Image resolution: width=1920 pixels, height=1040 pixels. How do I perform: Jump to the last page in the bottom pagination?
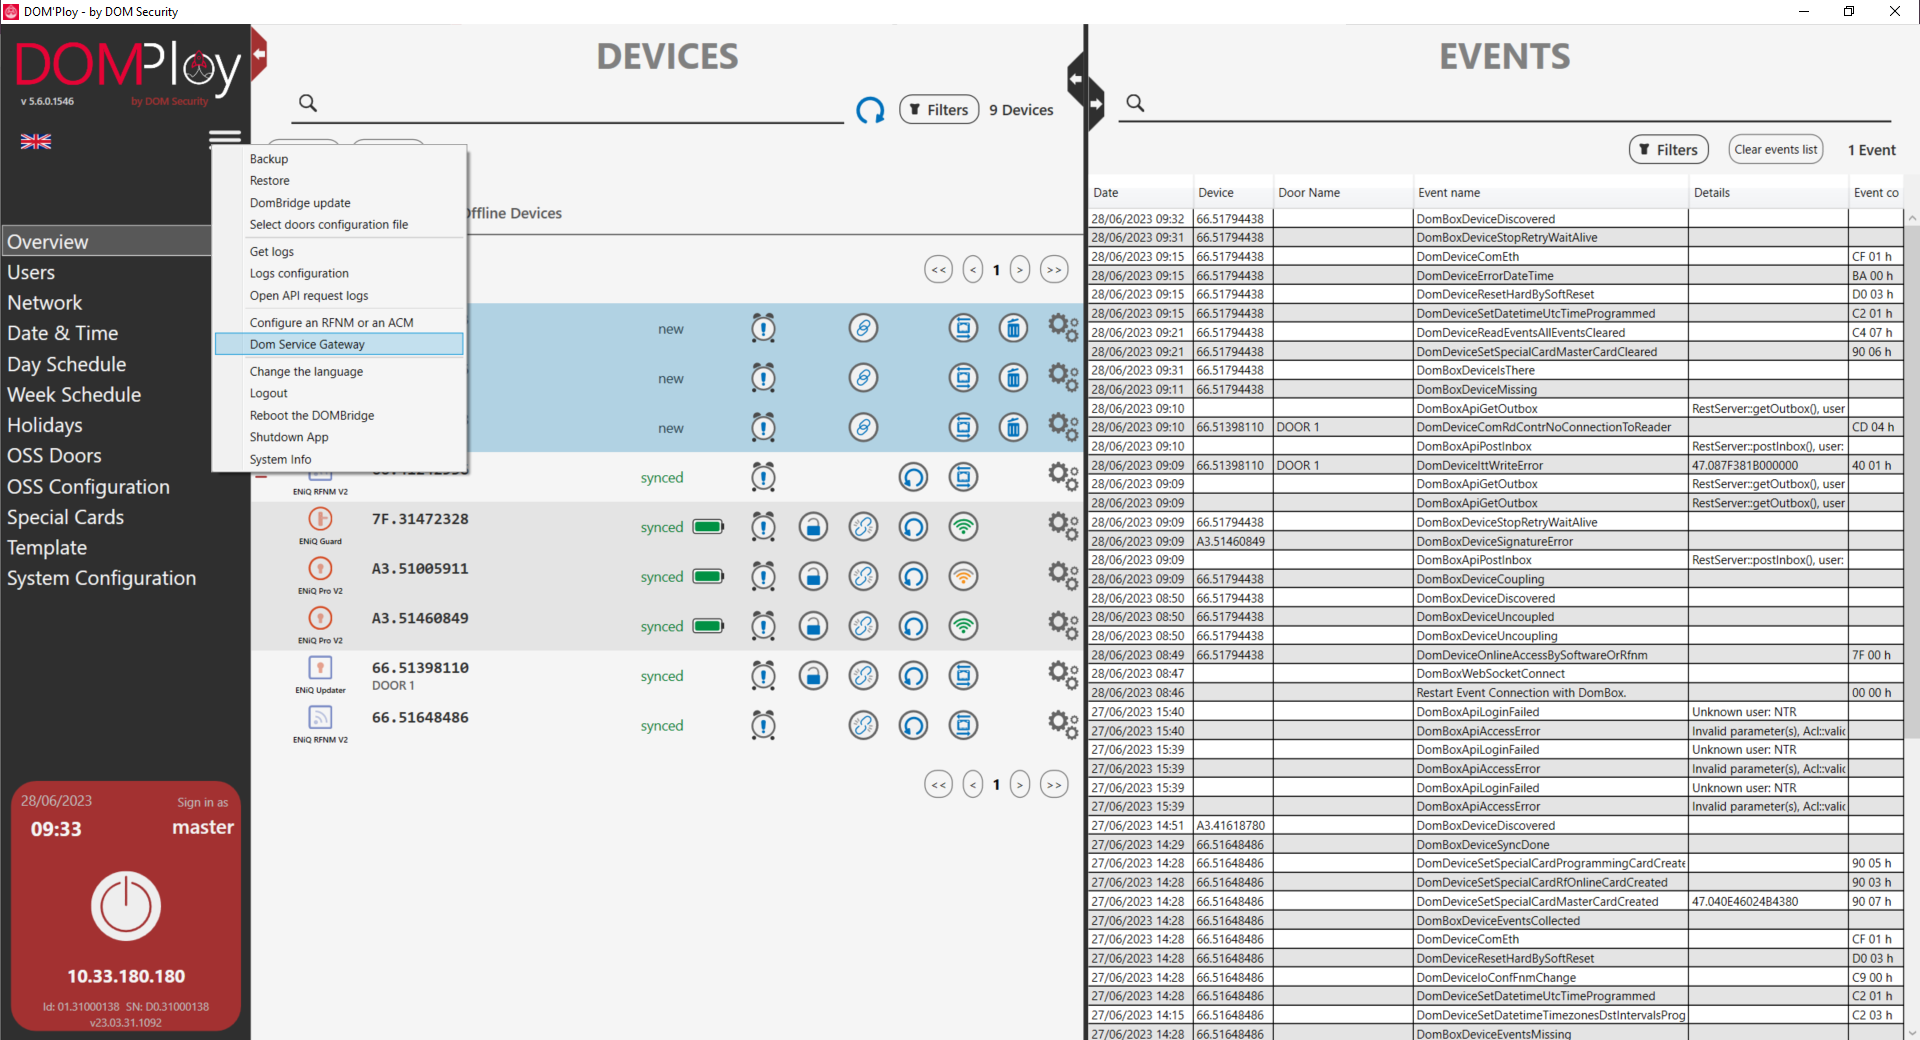point(1054,785)
